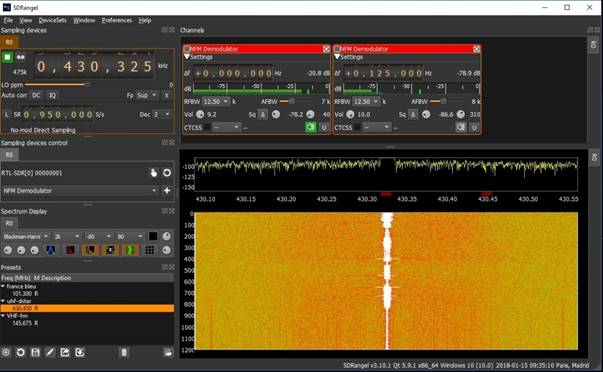Open the View menu
Image resolution: width=603 pixels, height=372 pixels.
(x=26, y=20)
